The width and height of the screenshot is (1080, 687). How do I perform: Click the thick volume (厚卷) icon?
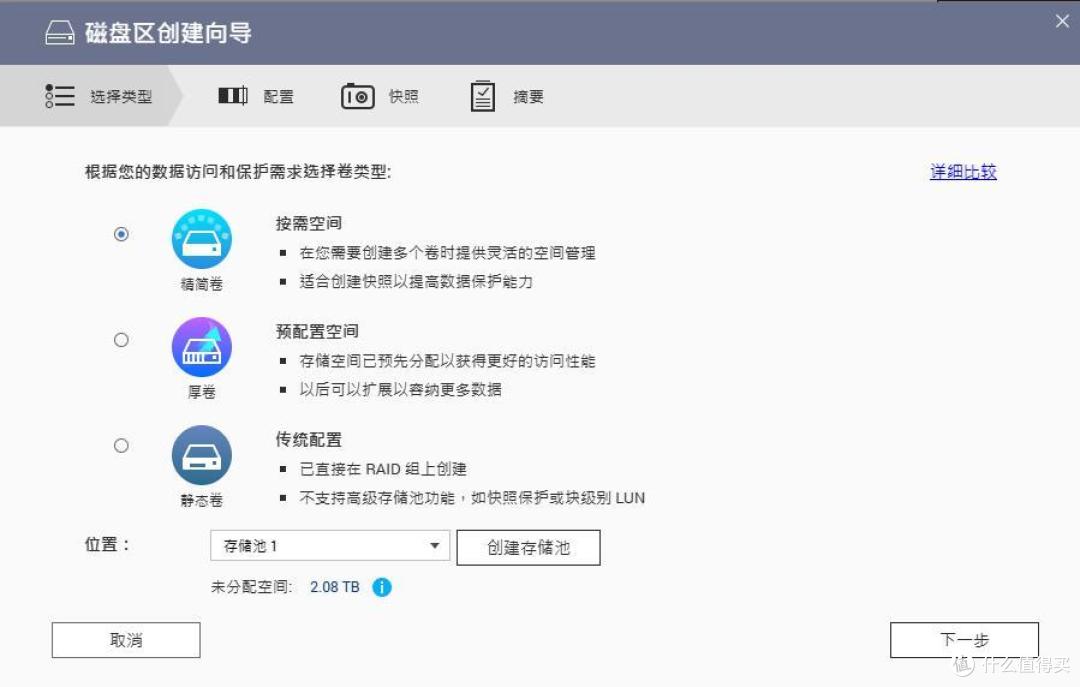click(202, 347)
